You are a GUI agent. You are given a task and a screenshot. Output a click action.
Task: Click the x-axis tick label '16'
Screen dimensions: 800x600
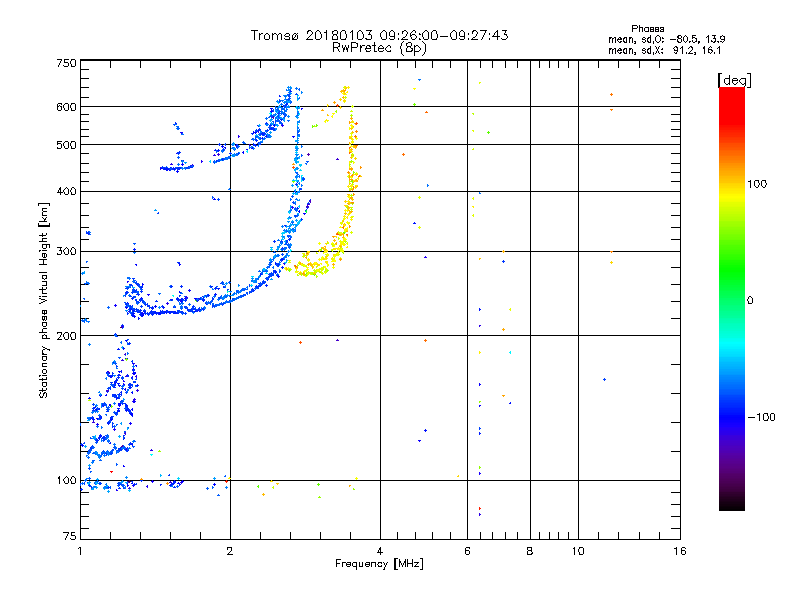pos(680,551)
